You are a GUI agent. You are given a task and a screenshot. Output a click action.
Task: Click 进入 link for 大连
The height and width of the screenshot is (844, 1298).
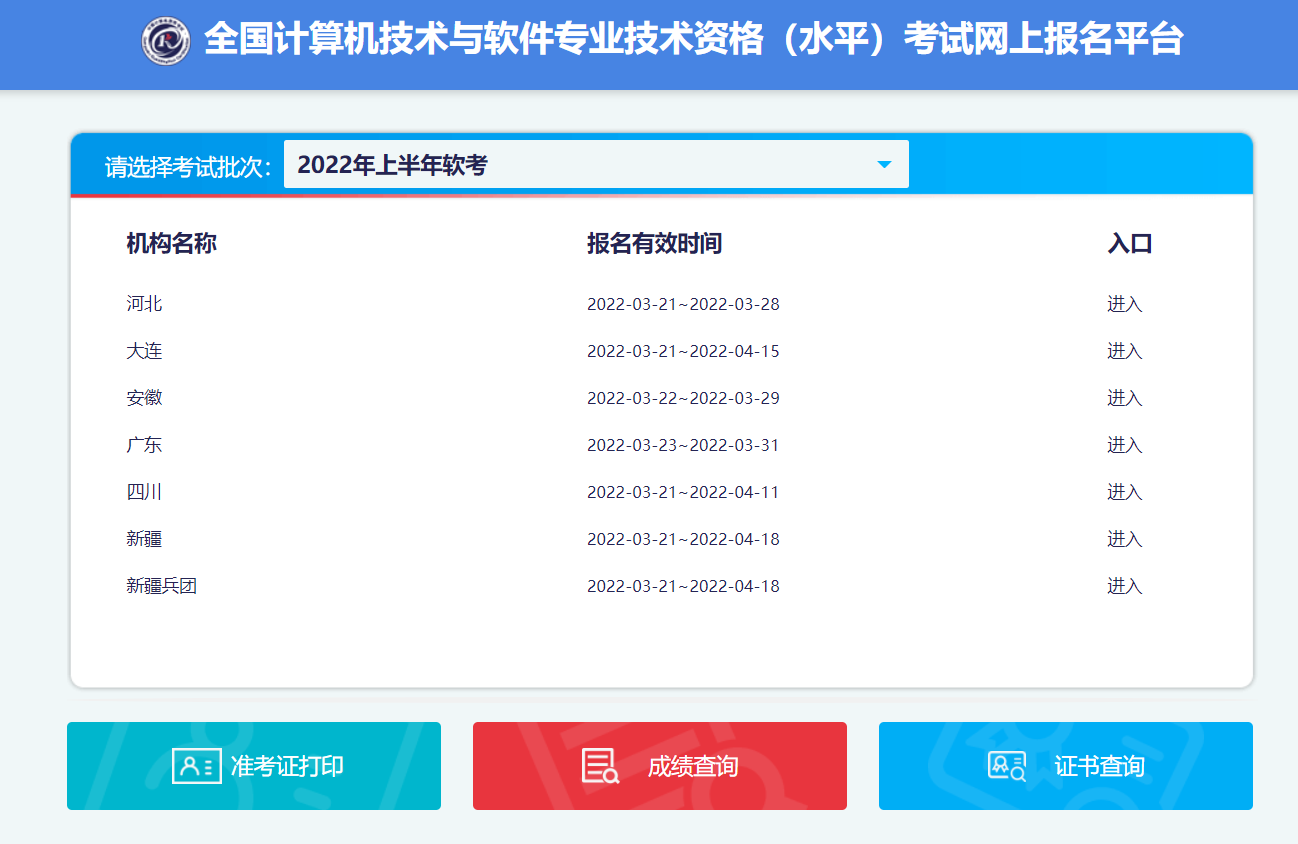pyautogui.click(x=1124, y=351)
